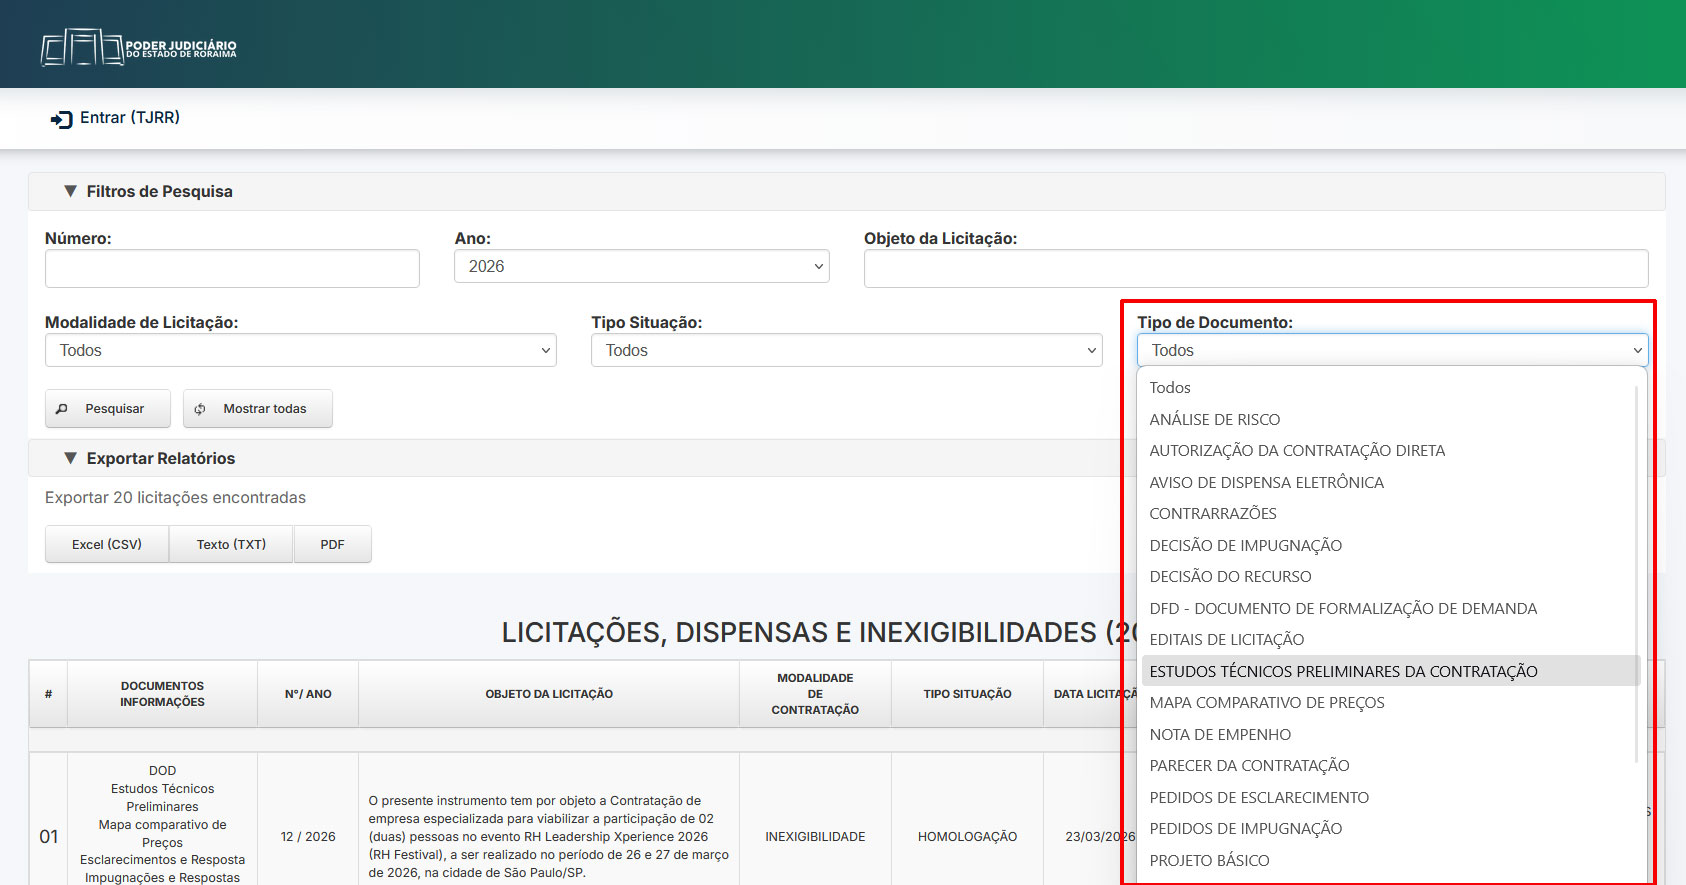The height and width of the screenshot is (885, 1686).
Task: Select EDITAIS DE LICITAÇÃO option
Action: click(x=1226, y=640)
